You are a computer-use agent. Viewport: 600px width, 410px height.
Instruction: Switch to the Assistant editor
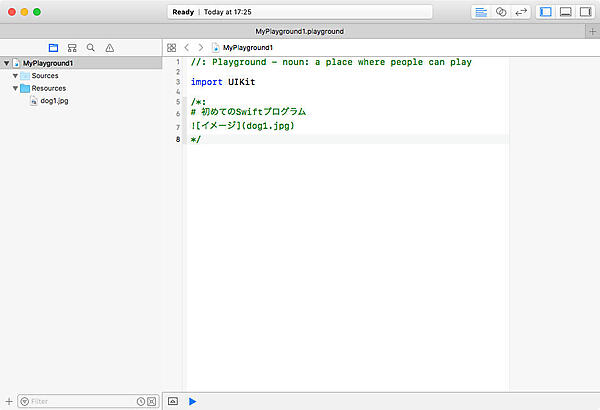coord(502,12)
